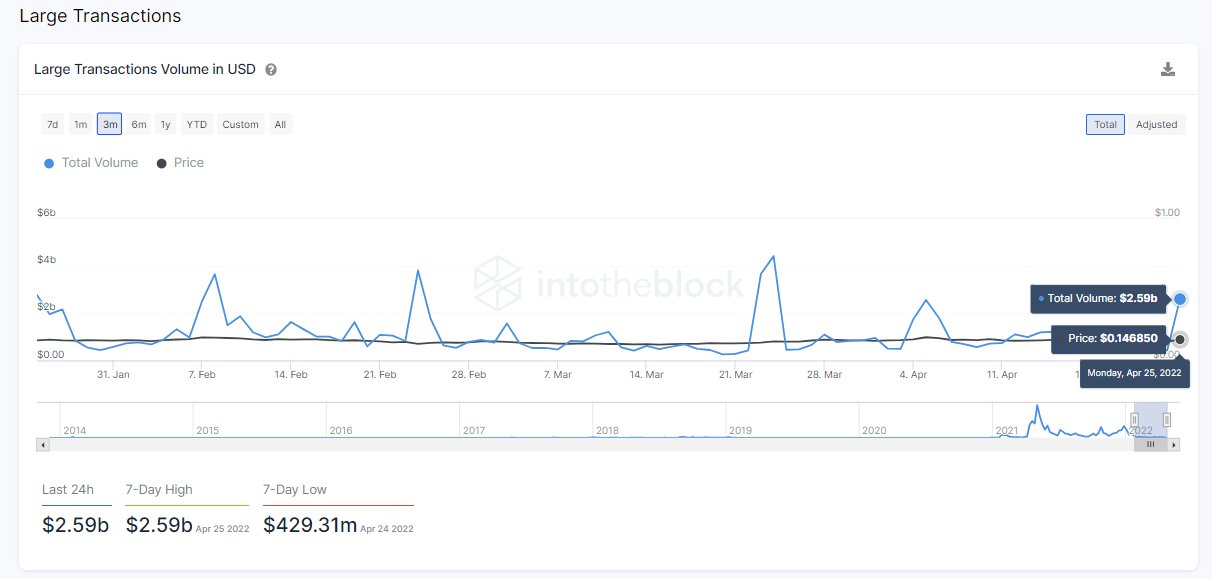The height and width of the screenshot is (579, 1212).
Task: Switch chart to Adjusted view
Action: tap(1156, 125)
